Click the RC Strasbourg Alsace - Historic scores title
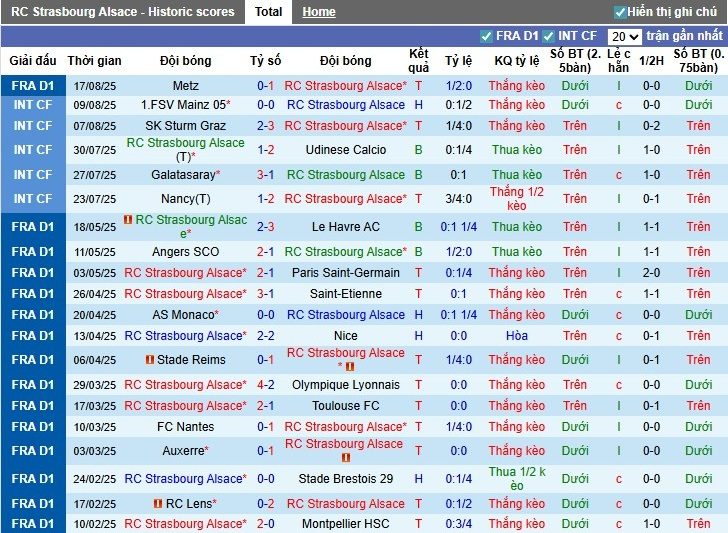 [x=123, y=12]
